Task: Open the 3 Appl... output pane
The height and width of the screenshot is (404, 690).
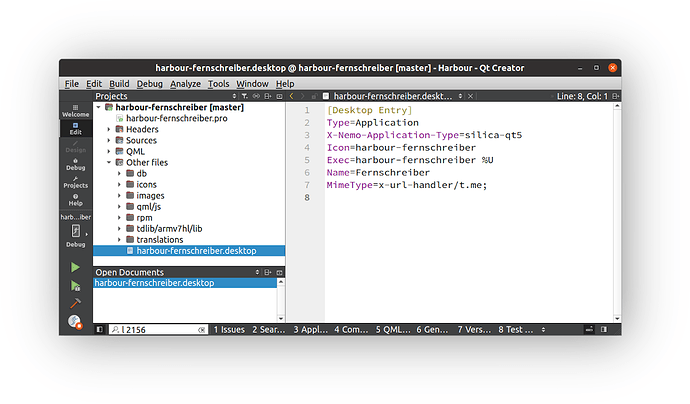Action: point(310,329)
